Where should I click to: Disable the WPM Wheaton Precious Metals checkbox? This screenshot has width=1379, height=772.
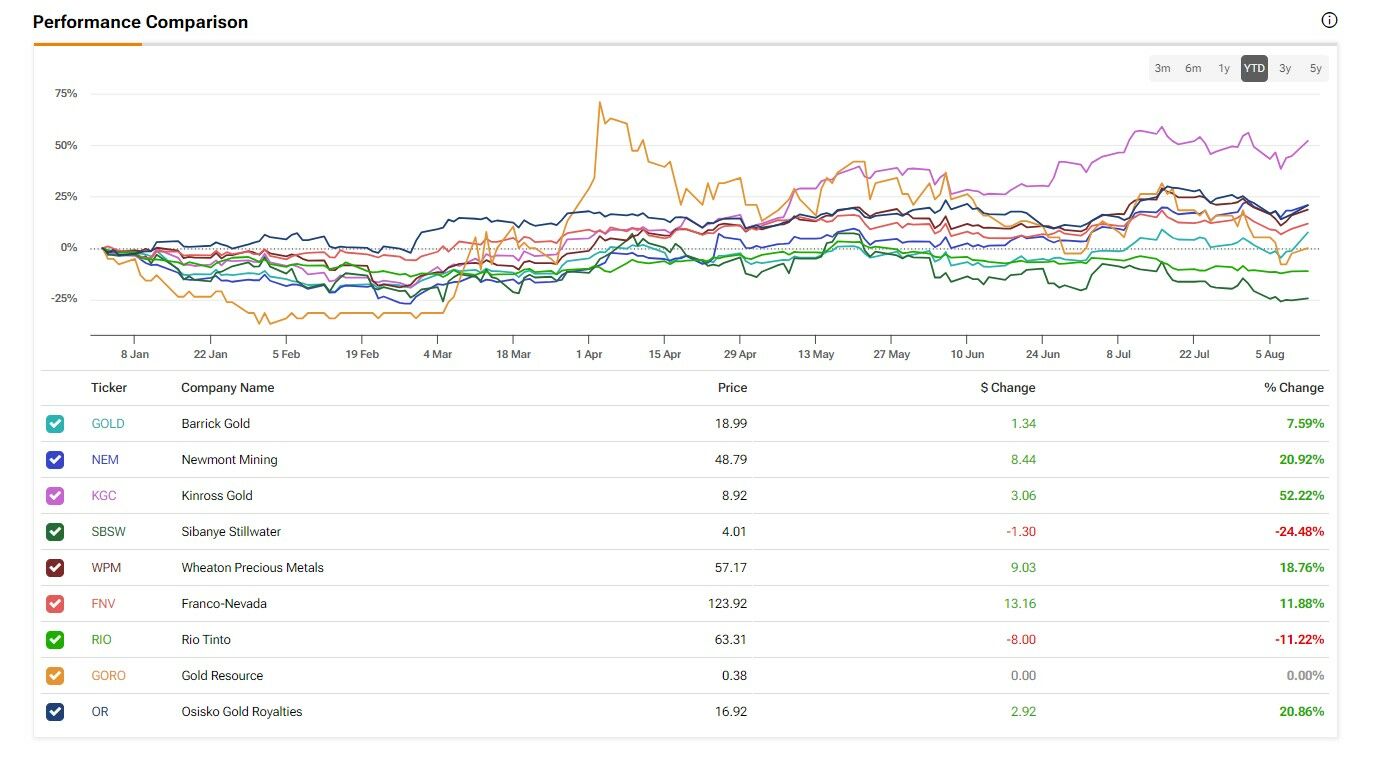(x=55, y=568)
